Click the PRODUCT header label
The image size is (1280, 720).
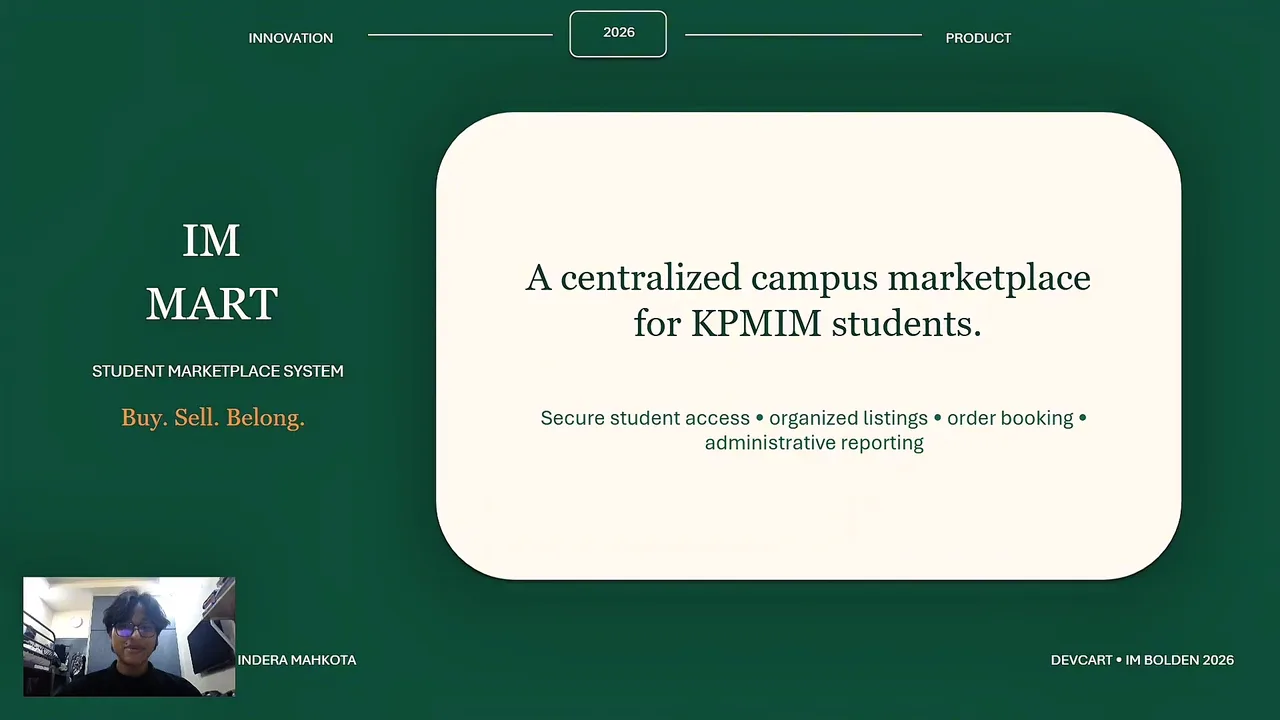(x=978, y=38)
